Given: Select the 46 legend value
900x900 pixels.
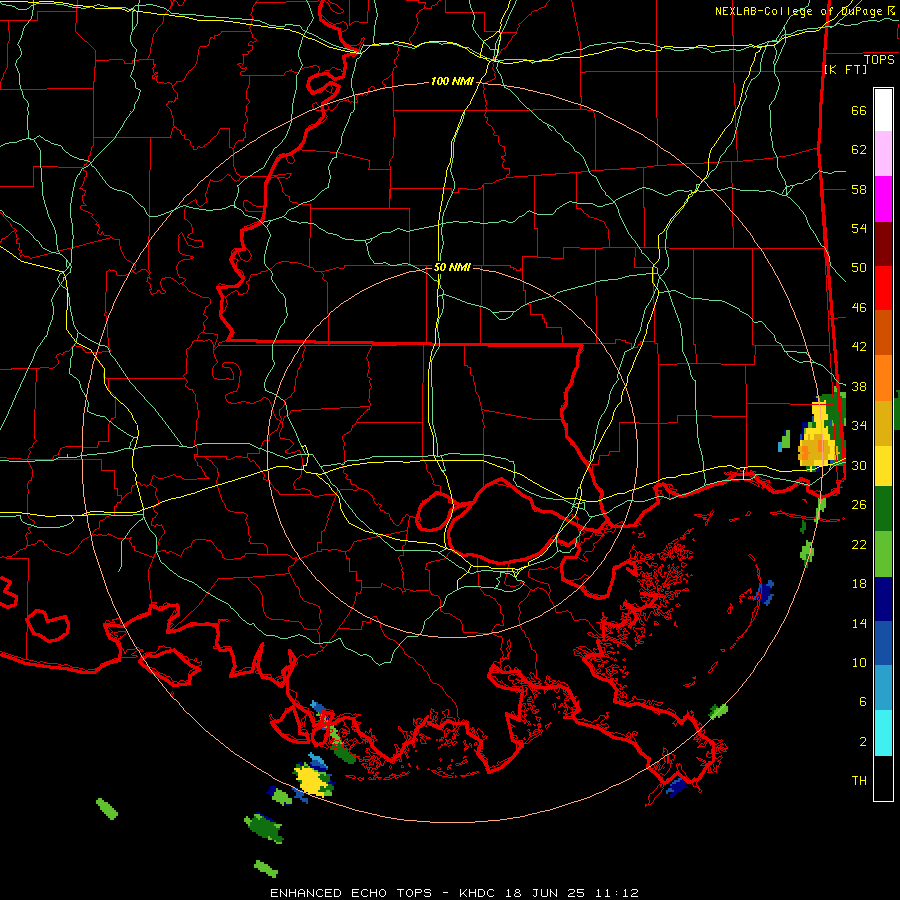Looking at the screenshot, I should pyautogui.click(x=859, y=308).
